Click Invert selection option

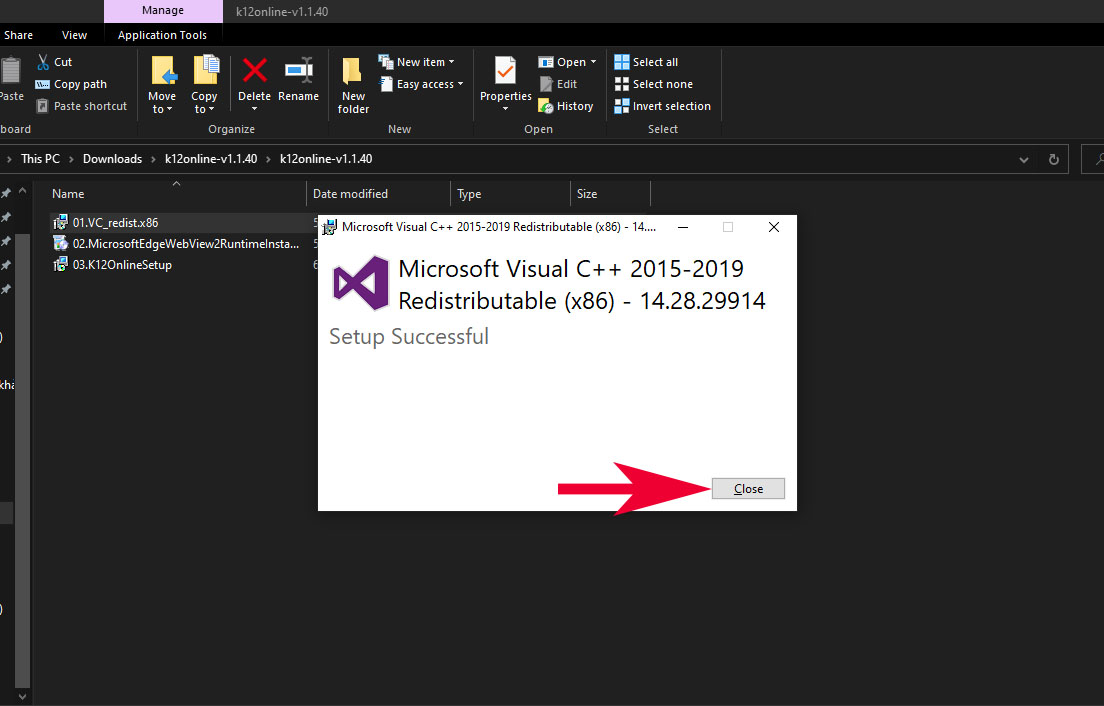coord(670,106)
